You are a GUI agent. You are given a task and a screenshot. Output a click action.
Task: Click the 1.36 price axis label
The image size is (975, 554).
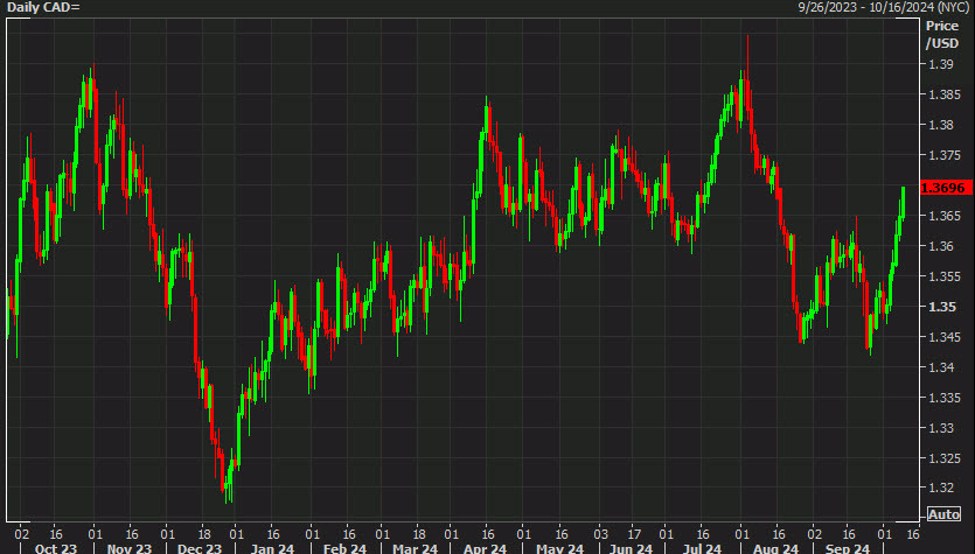941,246
